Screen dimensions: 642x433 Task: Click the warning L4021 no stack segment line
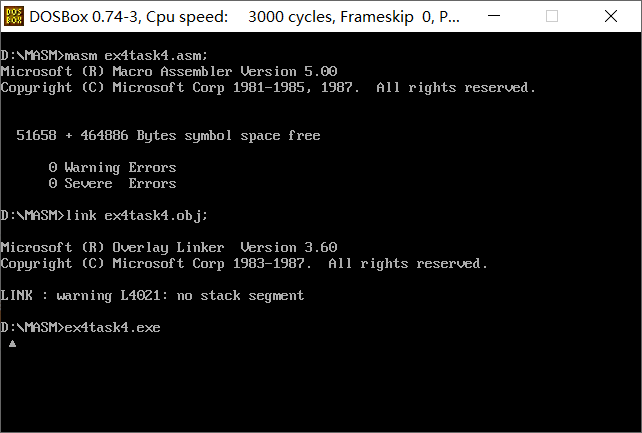[152, 295]
